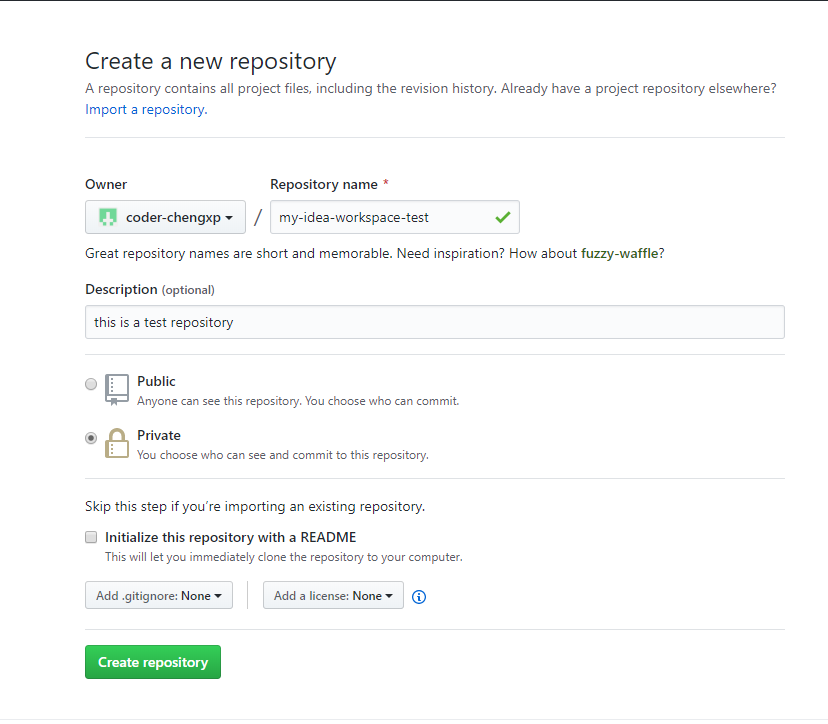Click the Create a new repository heading
The height and width of the screenshot is (724, 828).
211,61
